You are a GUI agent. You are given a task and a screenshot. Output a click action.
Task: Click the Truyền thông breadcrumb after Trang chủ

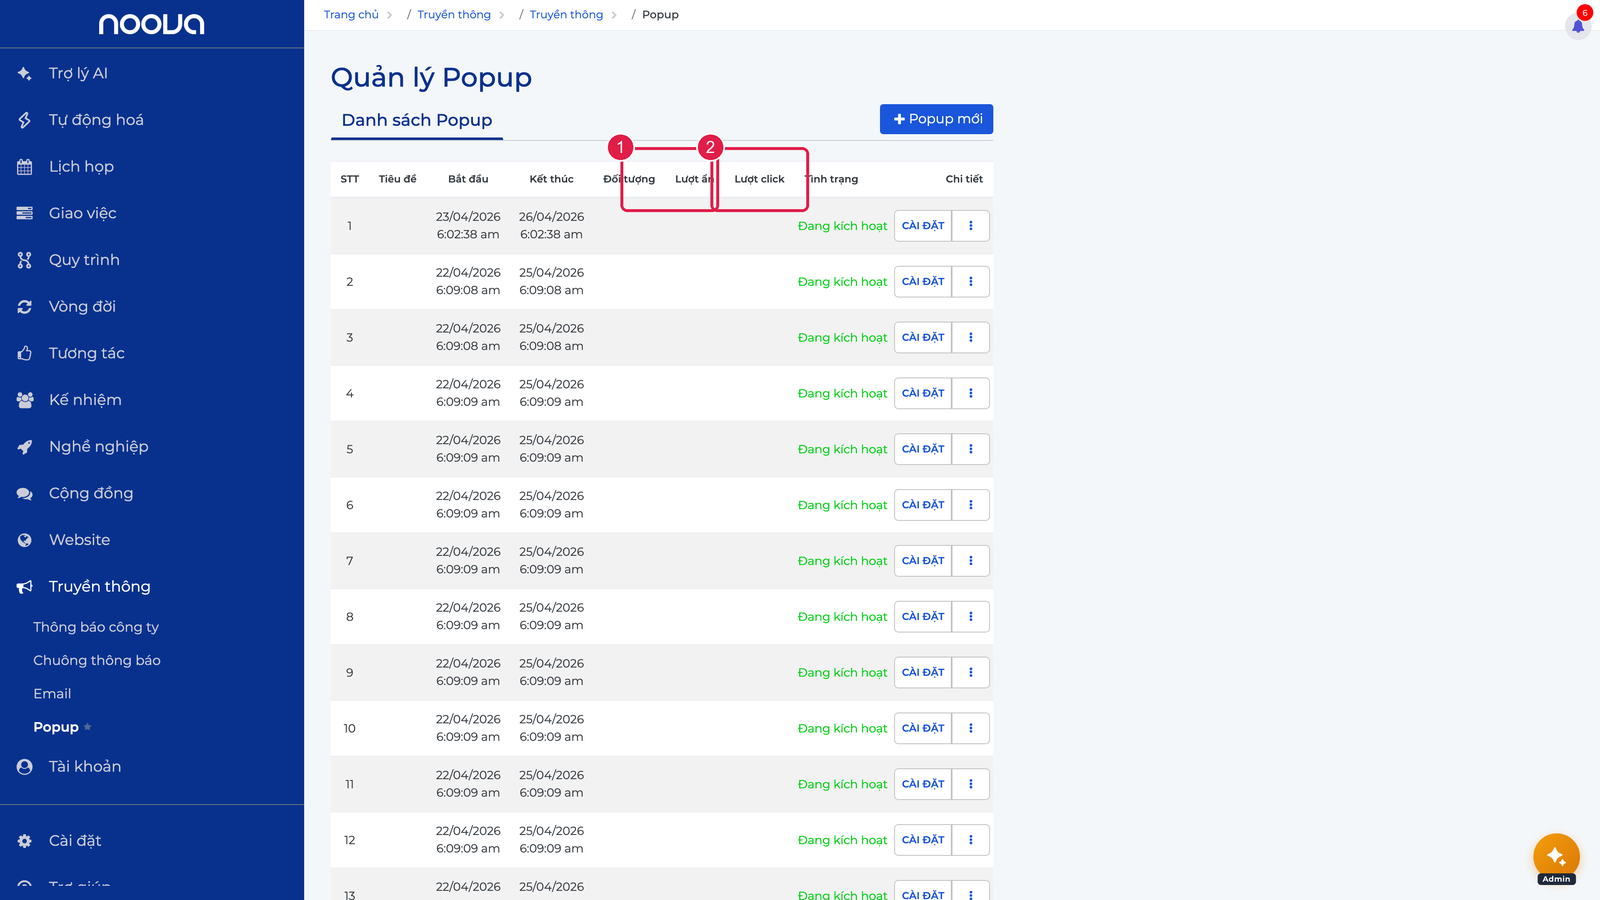(x=454, y=15)
